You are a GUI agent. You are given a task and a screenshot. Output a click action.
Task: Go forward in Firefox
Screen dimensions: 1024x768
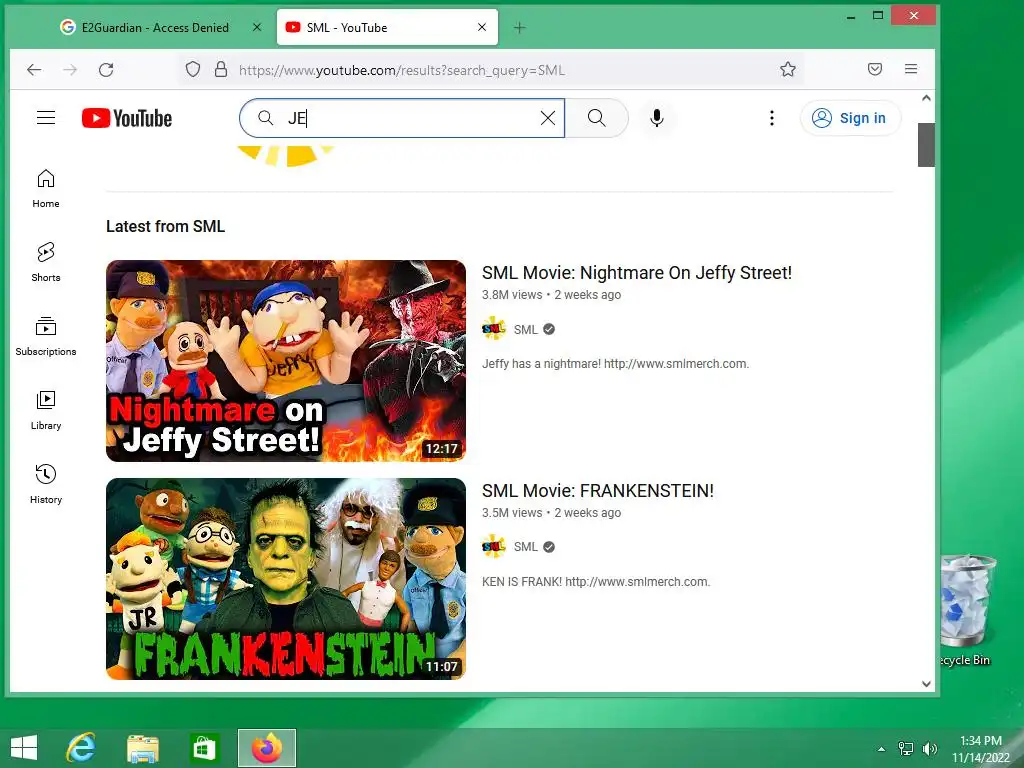[x=70, y=69]
